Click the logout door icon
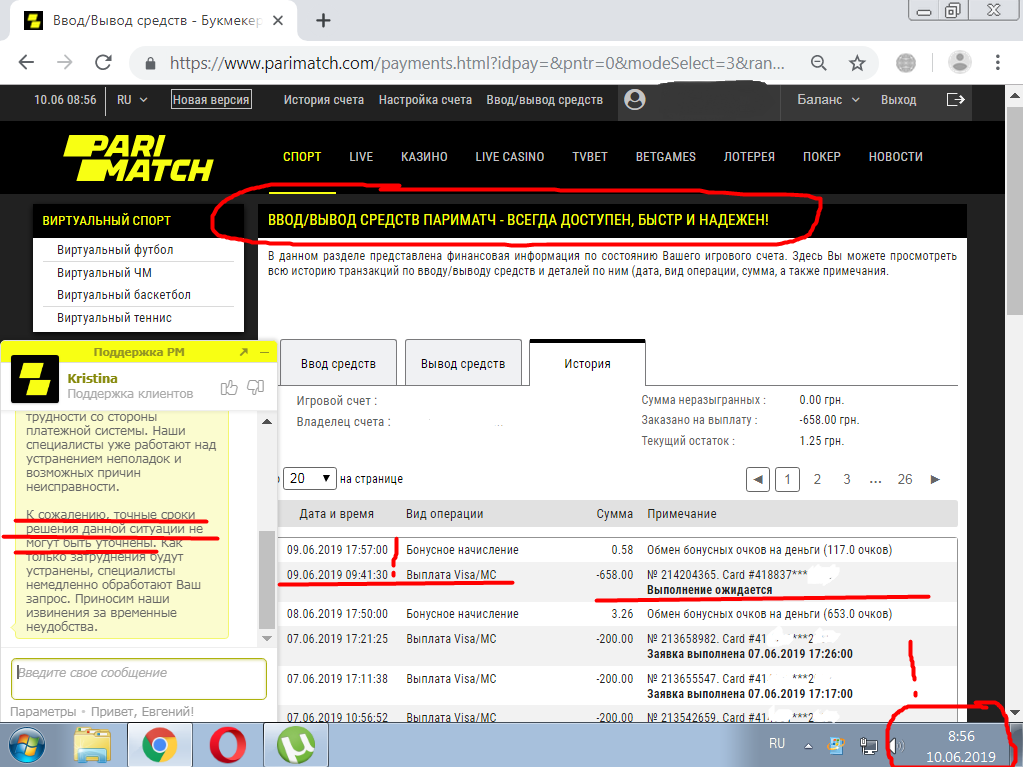This screenshot has width=1023, height=767. pyautogui.click(x=956, y=100)
